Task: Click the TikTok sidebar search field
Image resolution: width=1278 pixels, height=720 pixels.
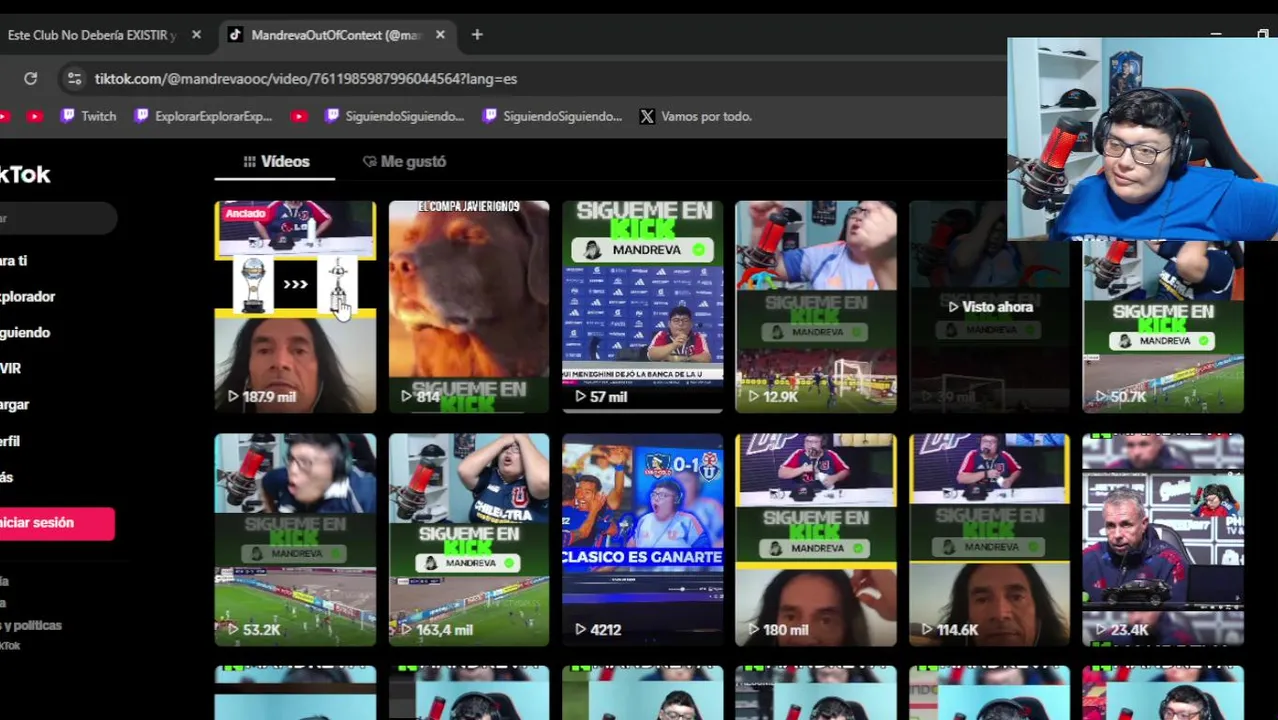Action: (x=58, y=218)
